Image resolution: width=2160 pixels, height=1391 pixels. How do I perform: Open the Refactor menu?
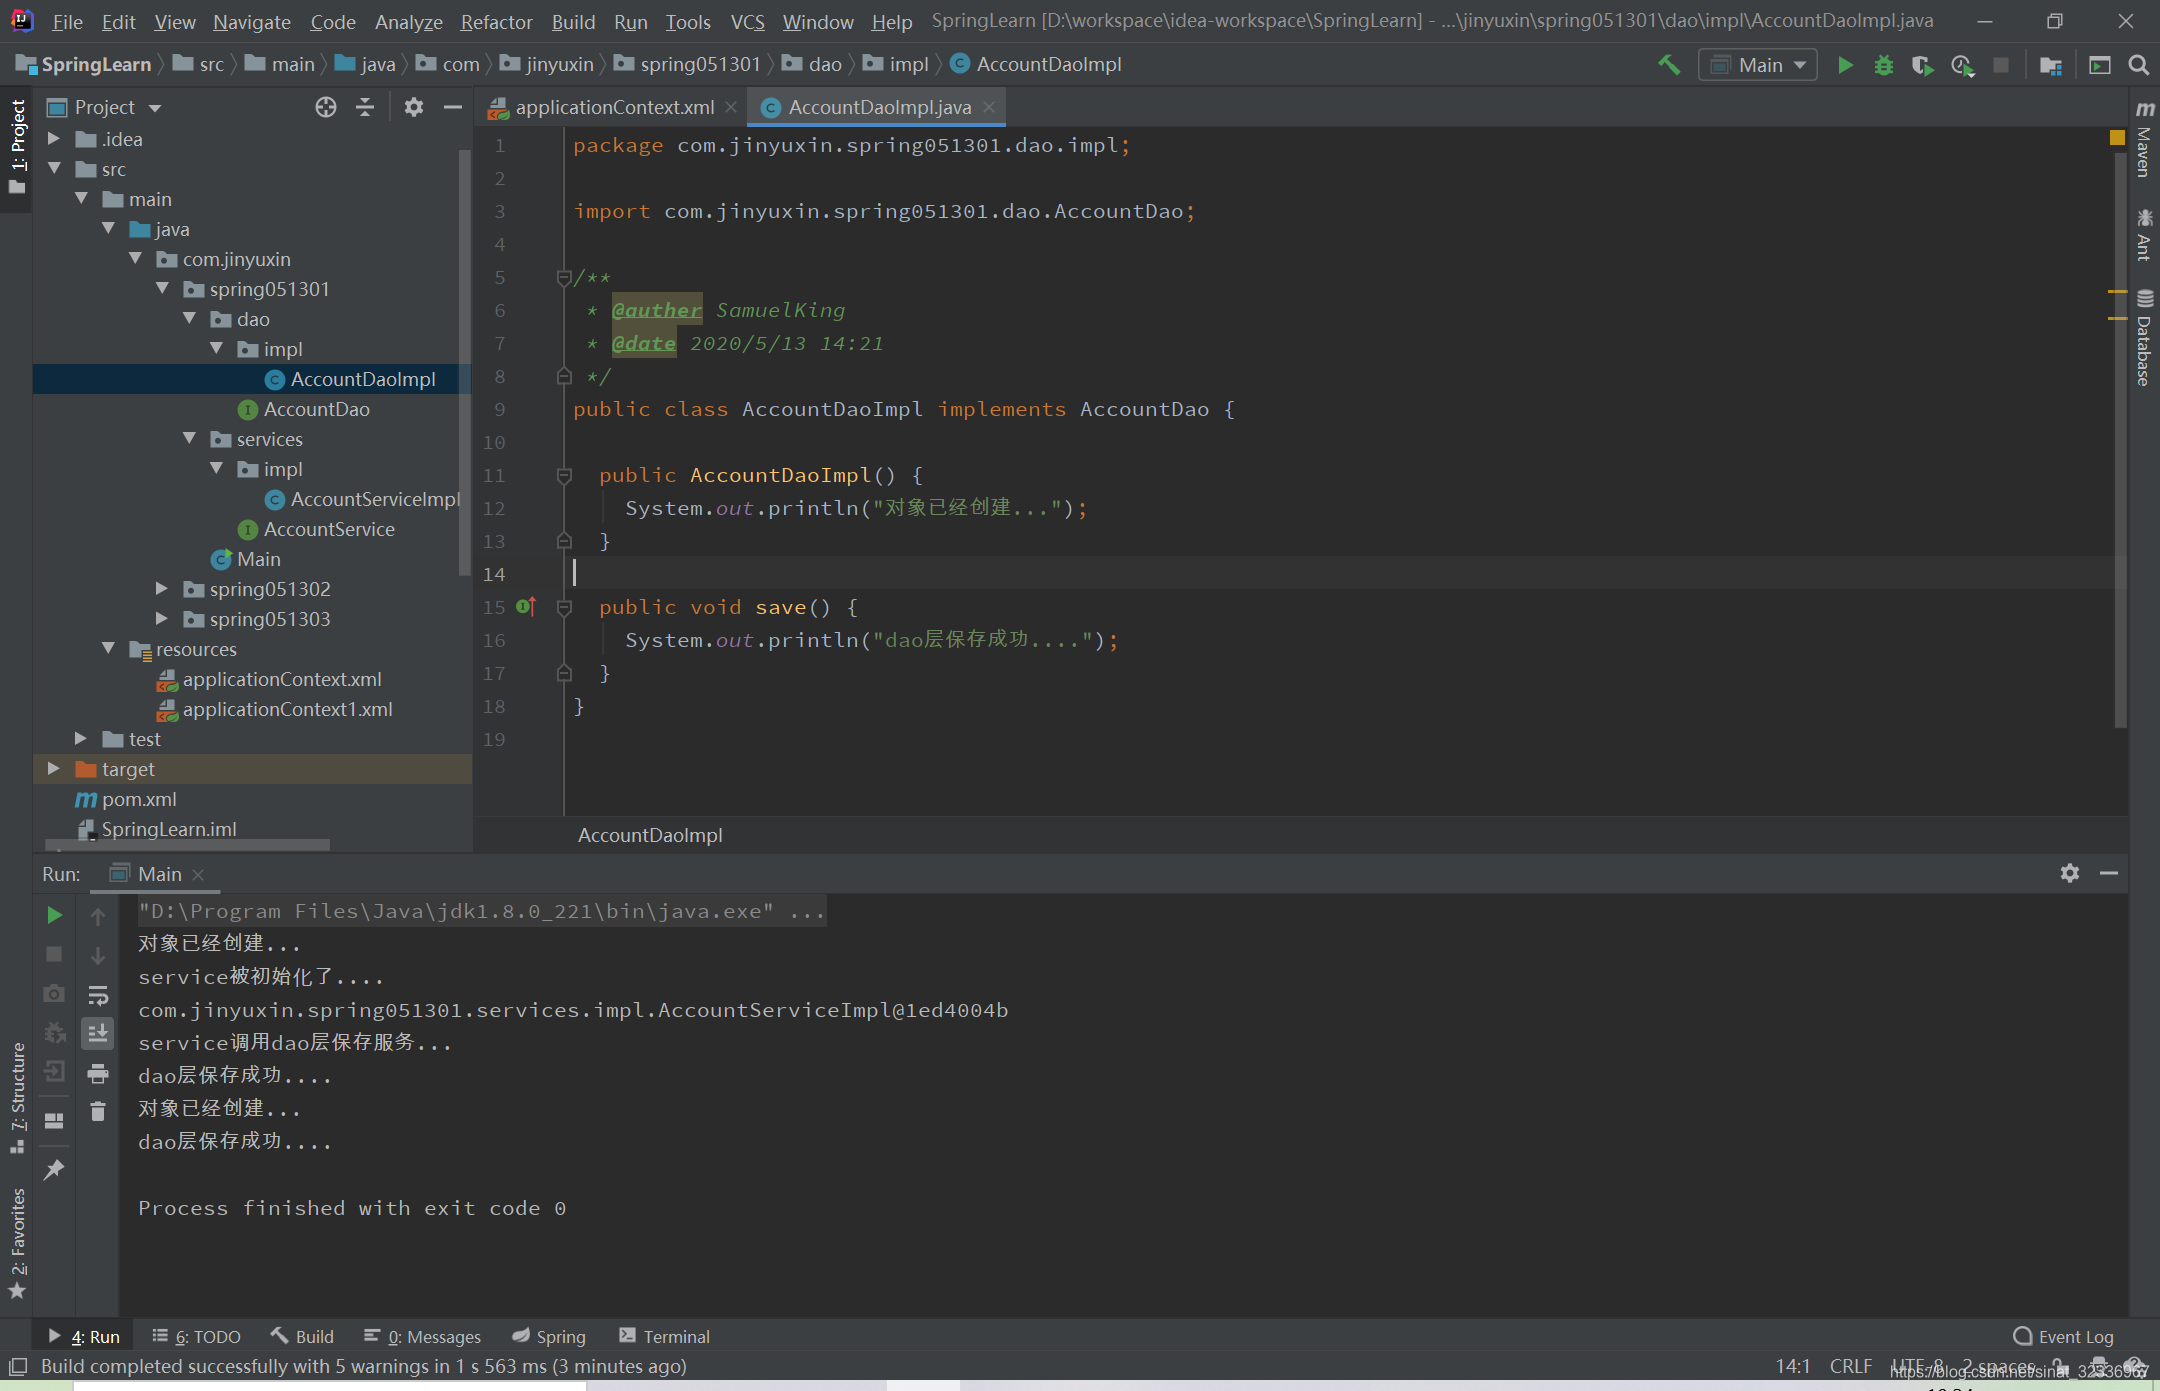(x=496, y=21)
